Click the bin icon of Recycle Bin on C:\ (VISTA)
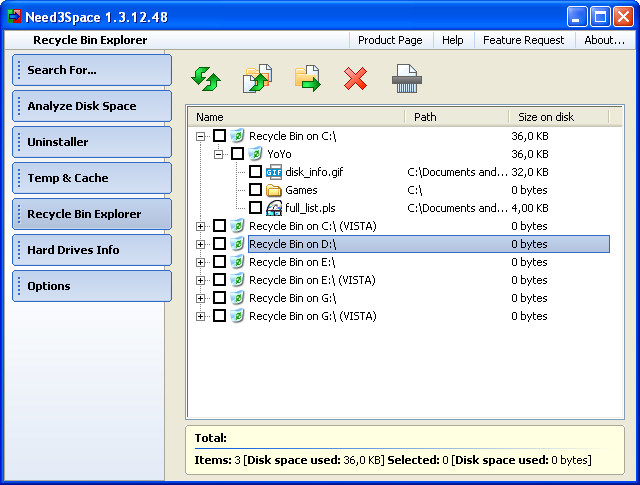Screen dimensions: 640x485 pyautogui.click(x=237, y=225)
